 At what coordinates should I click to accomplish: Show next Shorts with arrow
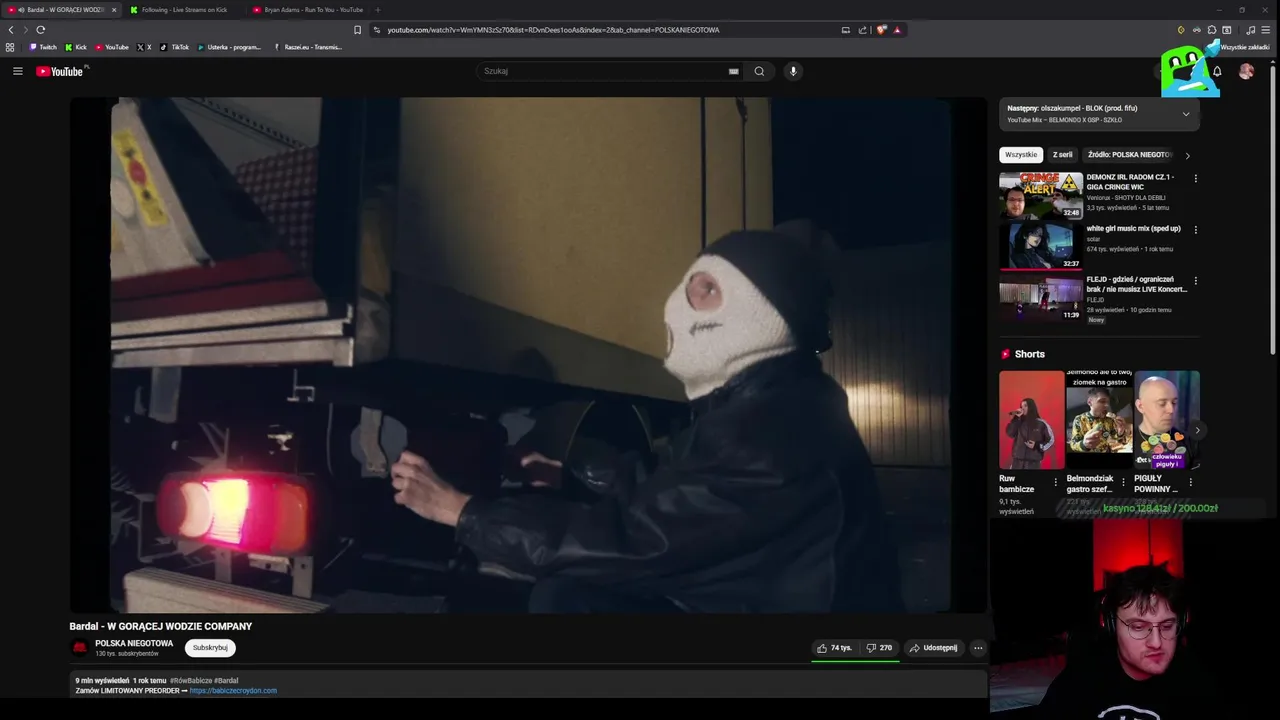point(1197,430)
